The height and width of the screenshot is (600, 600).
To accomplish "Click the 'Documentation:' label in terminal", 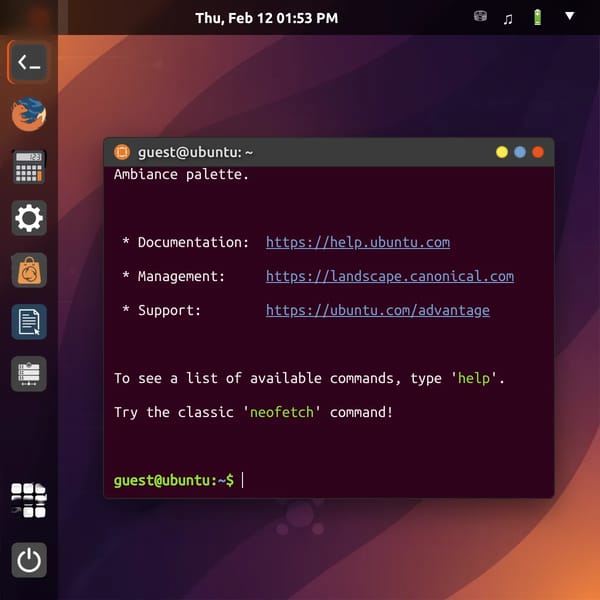I will (193, 243).
